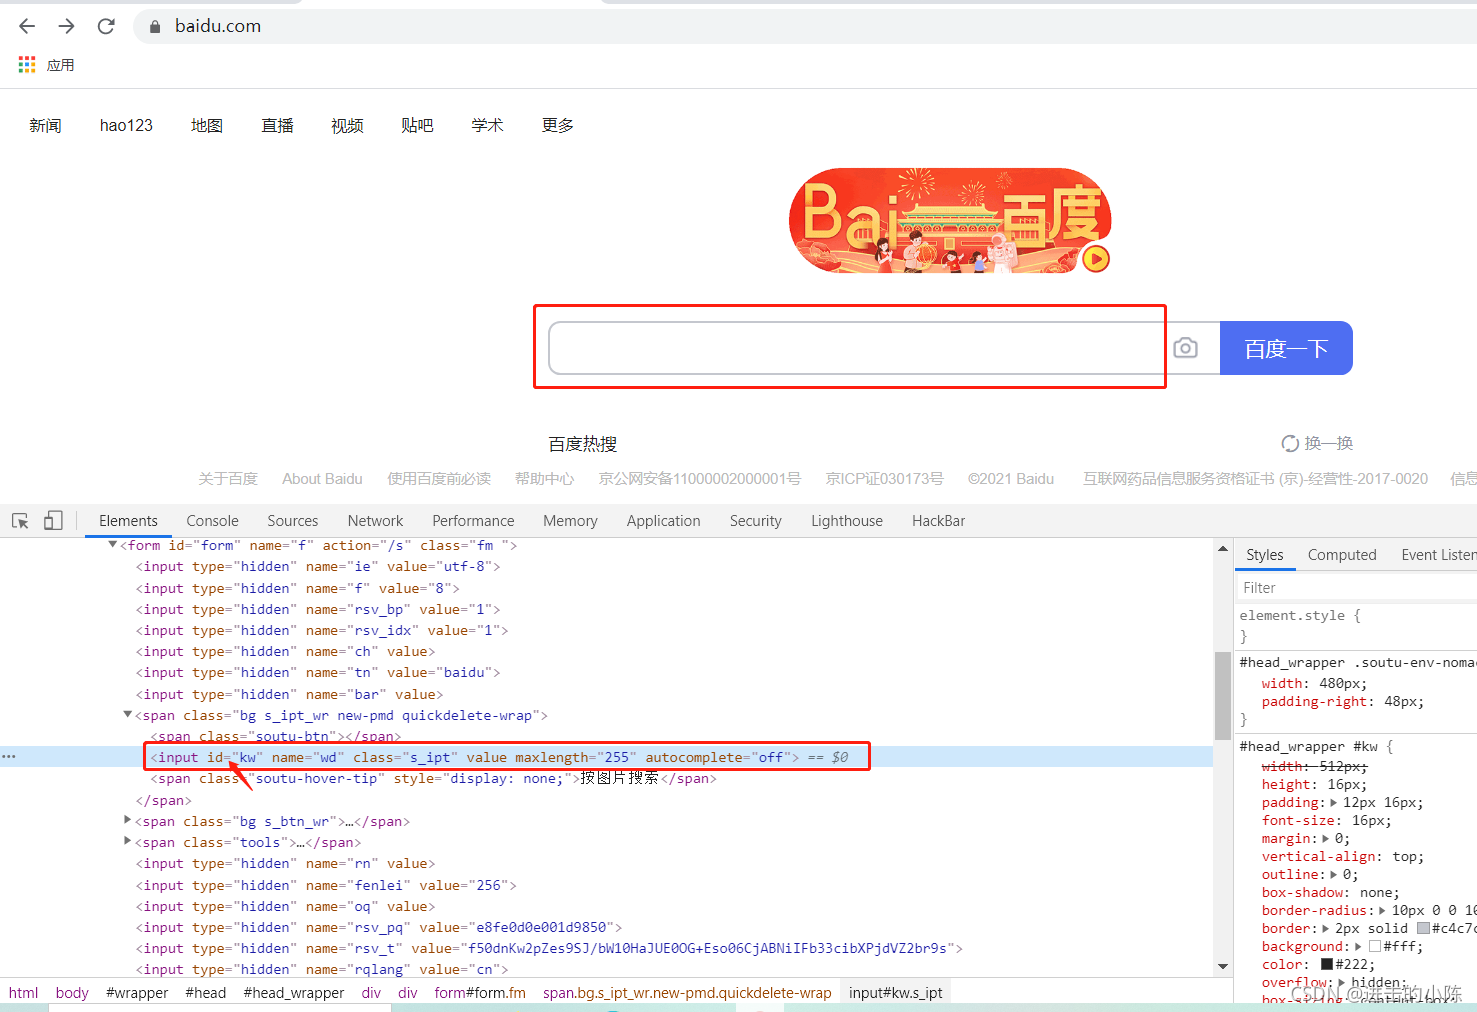
Task: Click the browser back arrow
Action: point(27,26)
